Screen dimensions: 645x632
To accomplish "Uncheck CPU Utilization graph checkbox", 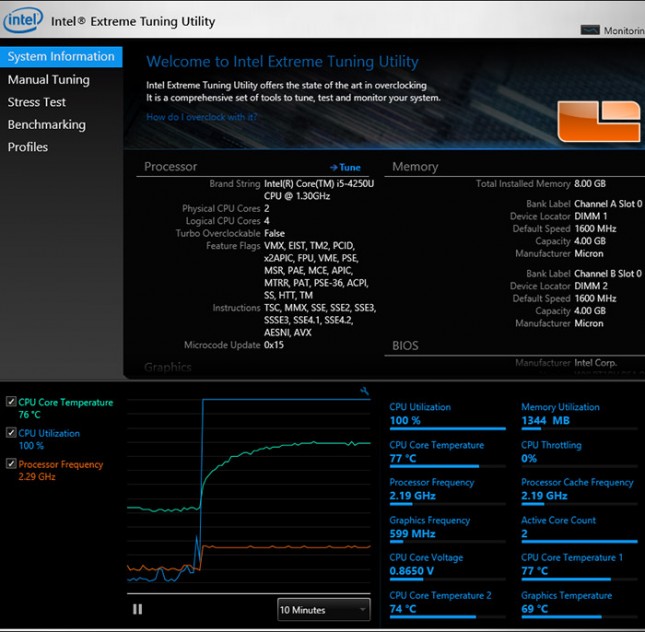I will [x=11, y=432].
